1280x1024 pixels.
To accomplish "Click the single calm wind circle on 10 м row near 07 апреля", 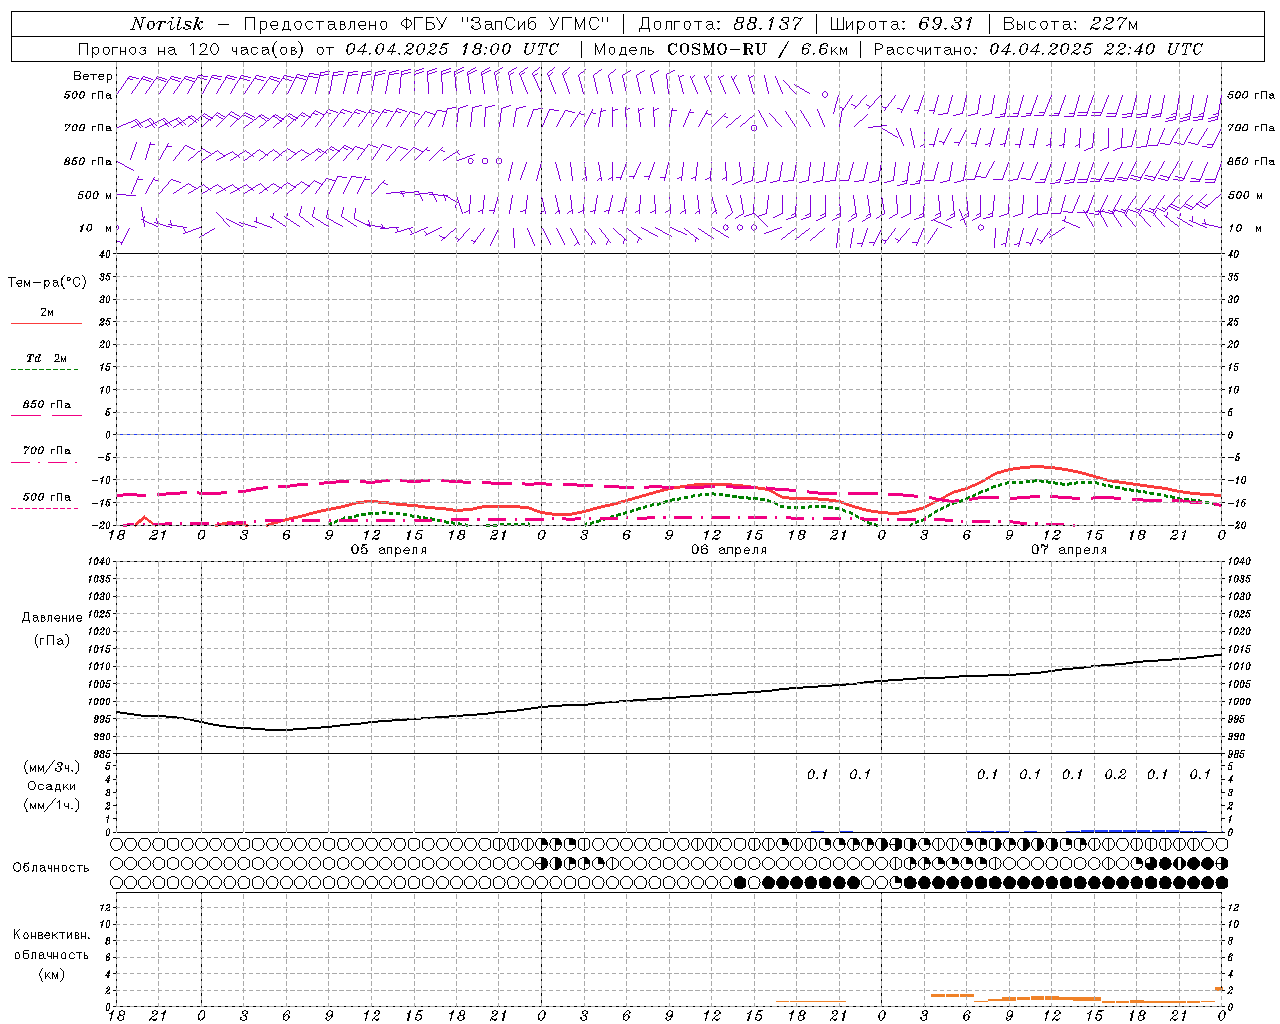I will (981, 228).
